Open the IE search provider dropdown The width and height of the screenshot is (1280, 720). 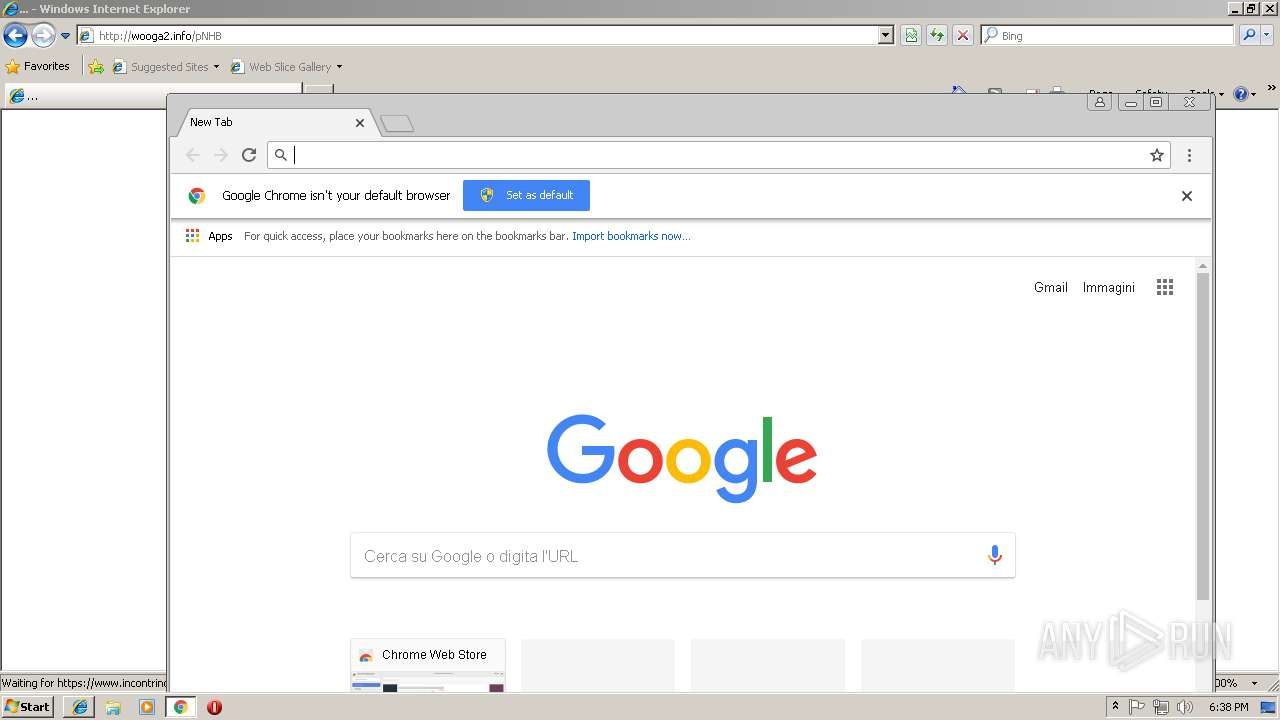(1267, 36)
